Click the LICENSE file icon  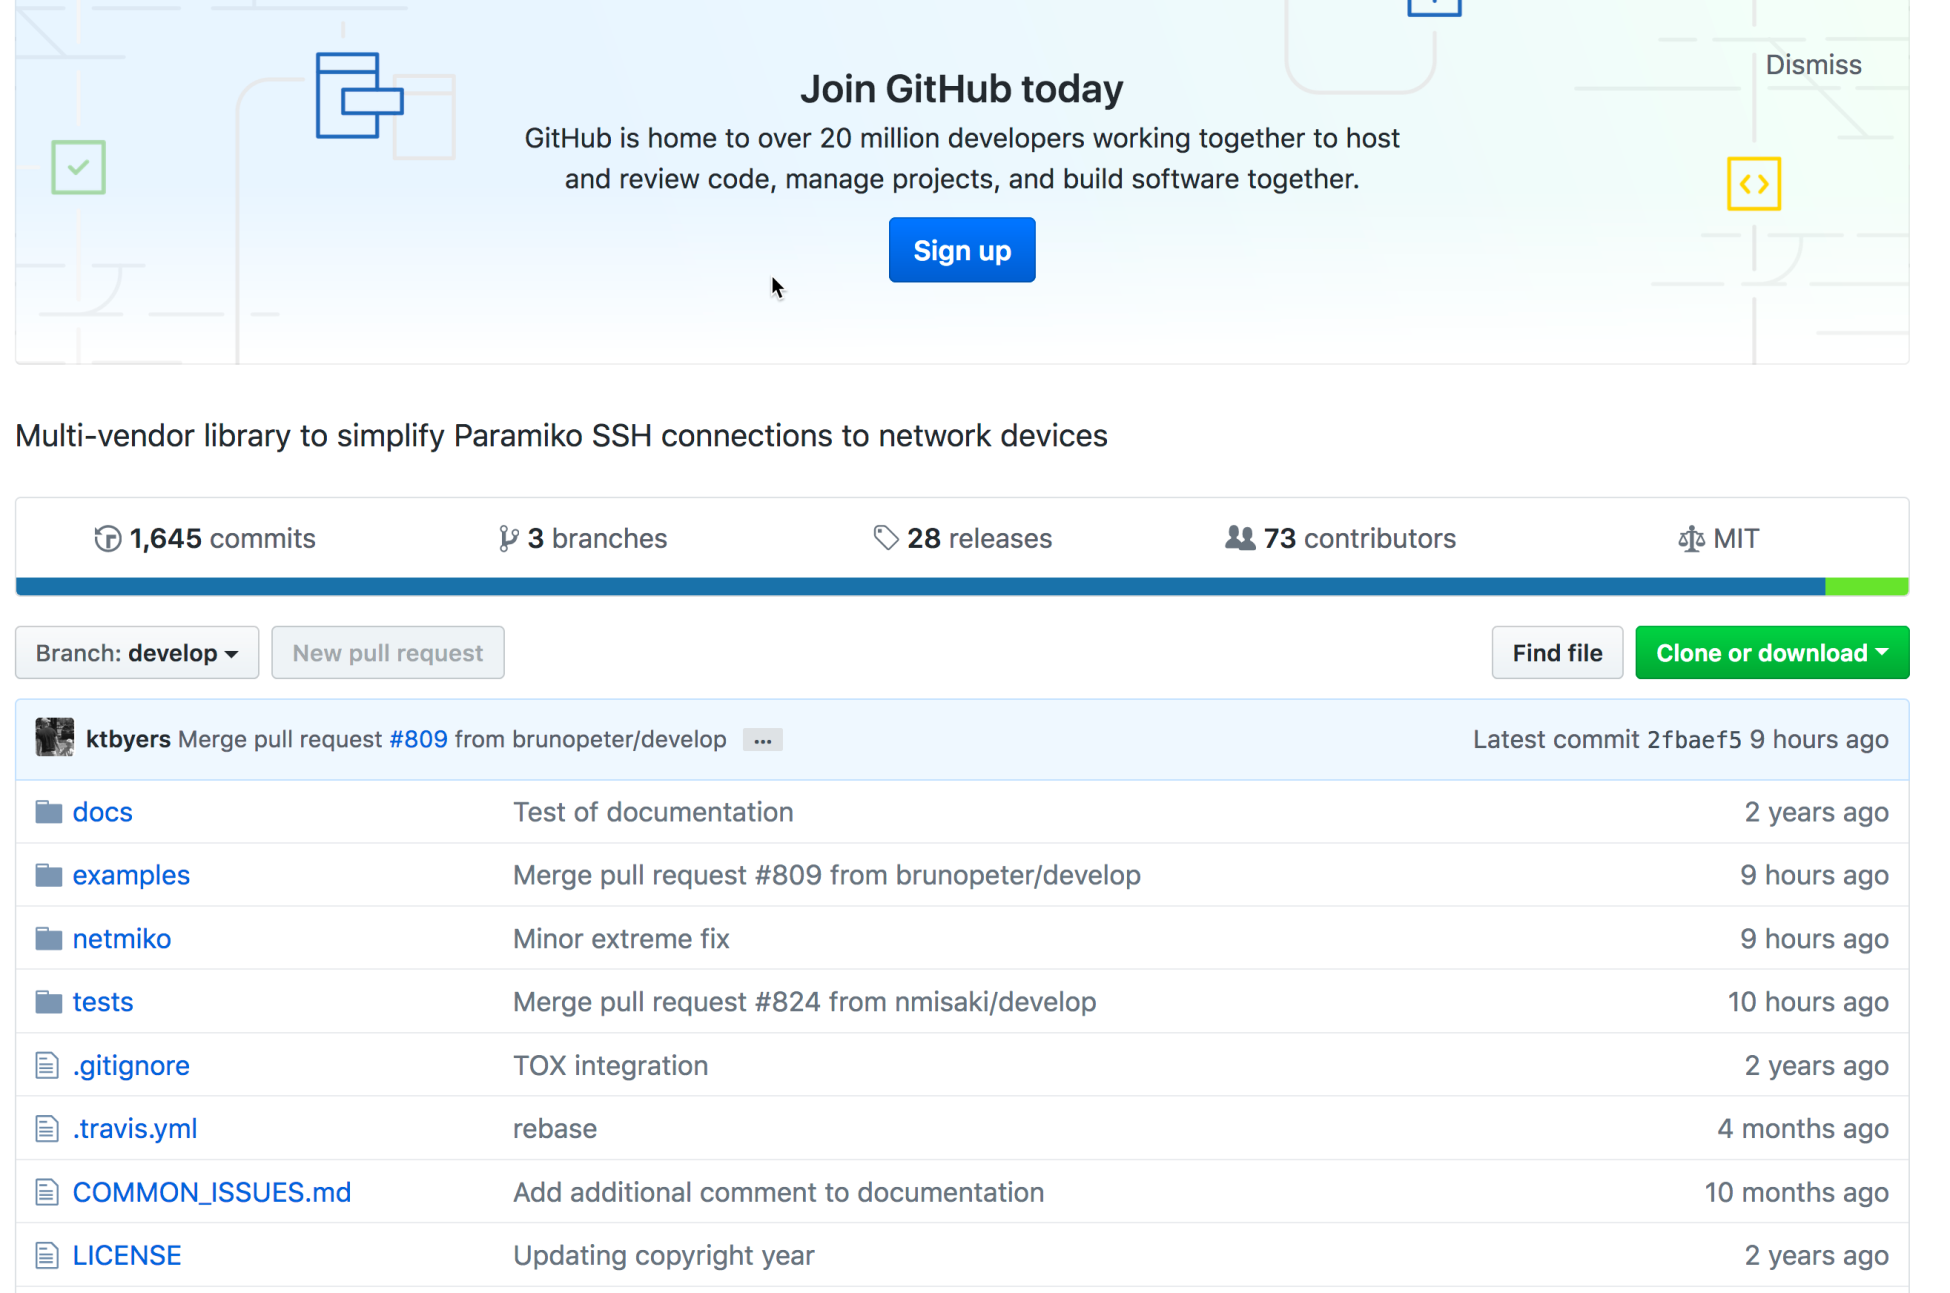click(x=47, y=1255)
